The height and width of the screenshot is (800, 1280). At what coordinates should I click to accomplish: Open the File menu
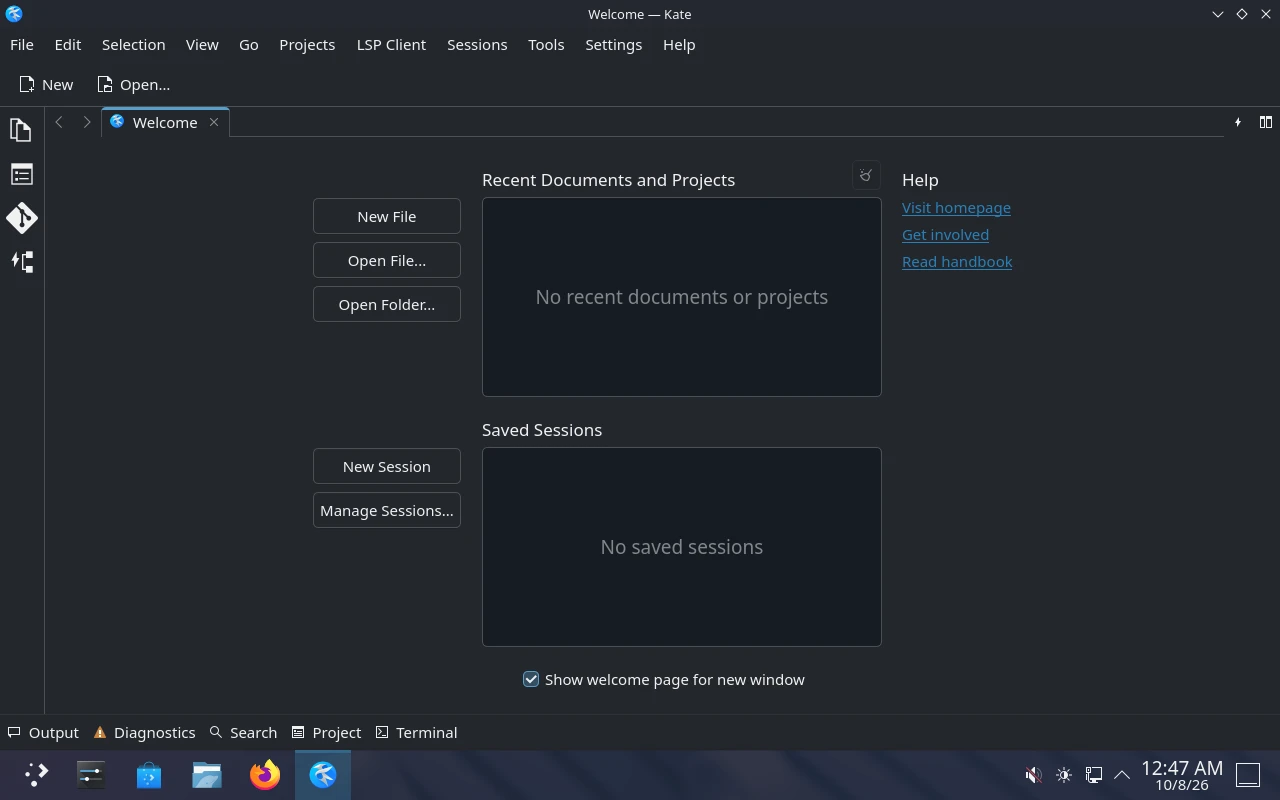point(22,45)
